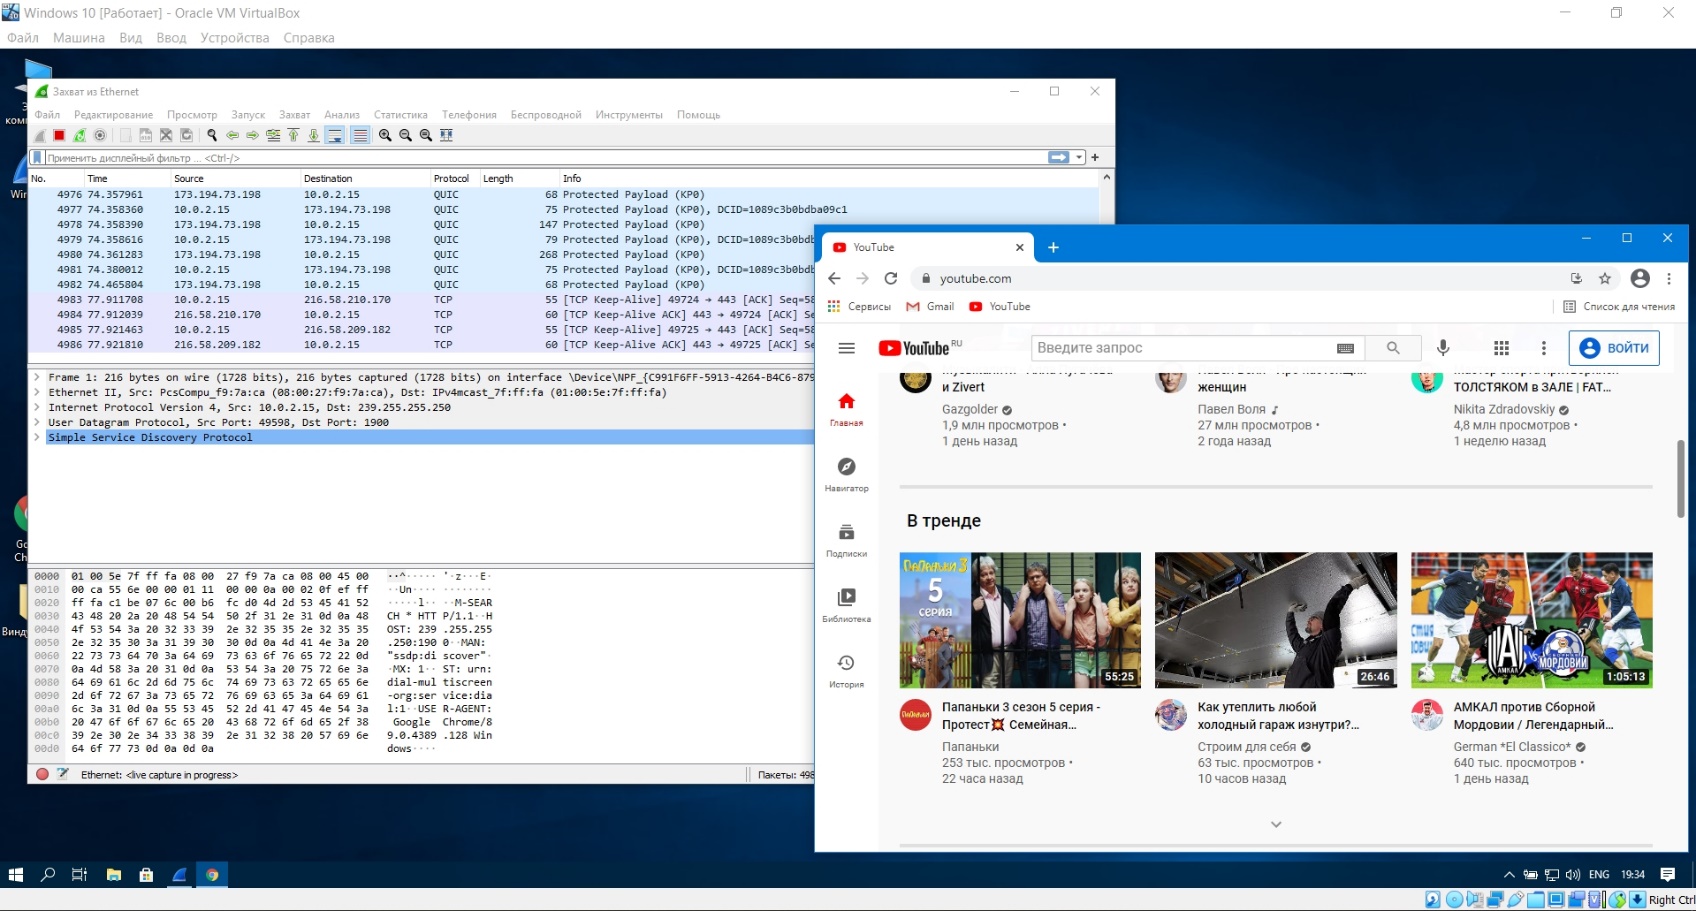Click the display filter bookmark icon
1696x911 pixels.
tap(38, 158)
